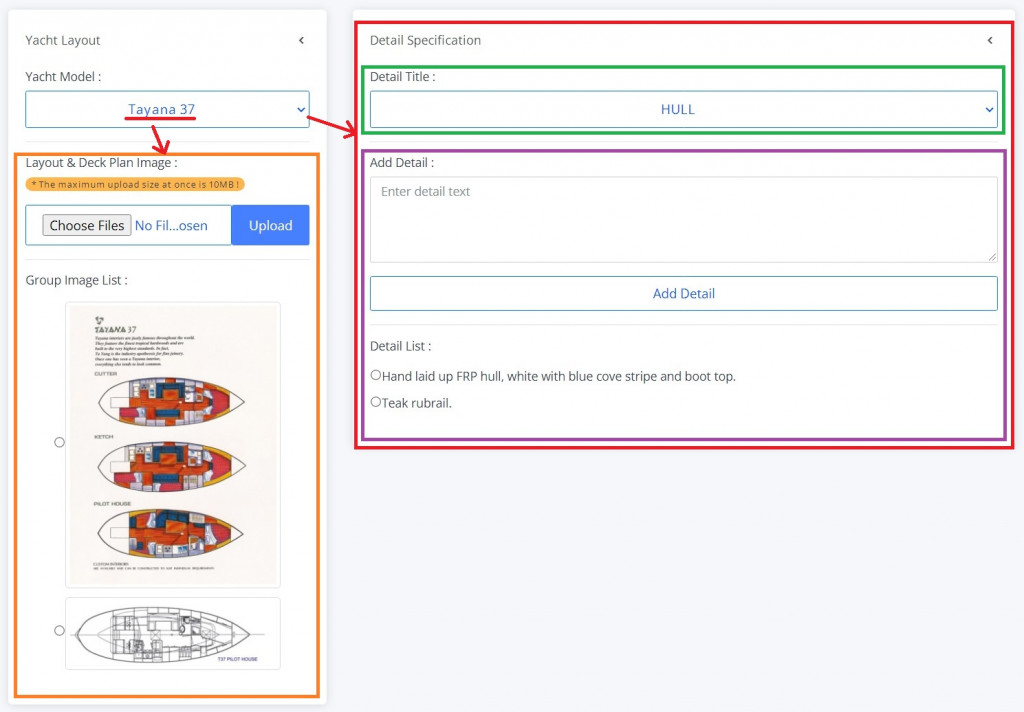Select the Hand laid up FRP hull radio

click(376, 375)
